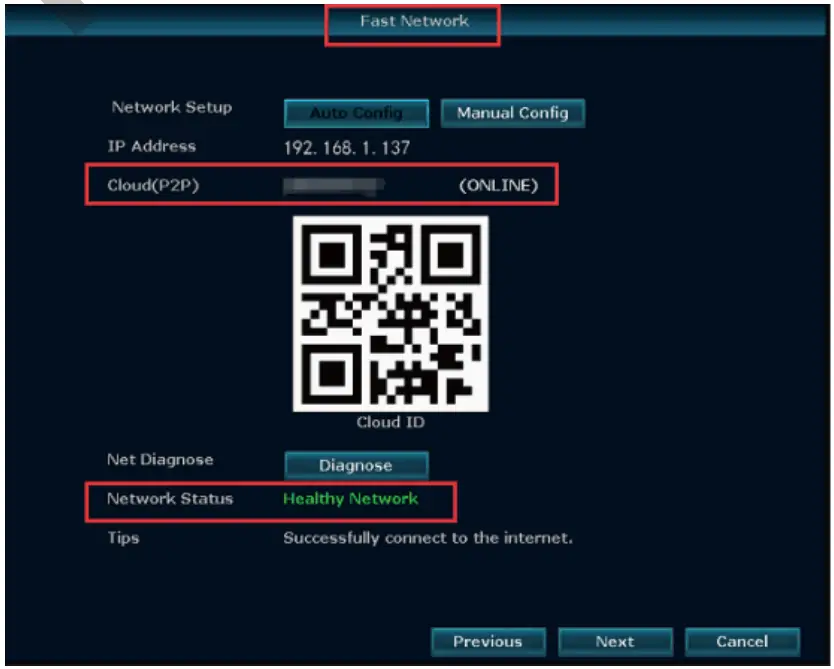This screenshot has height=669, width=834.
Task: Proceed with the Next button
Action: click(x=615, y=642)
